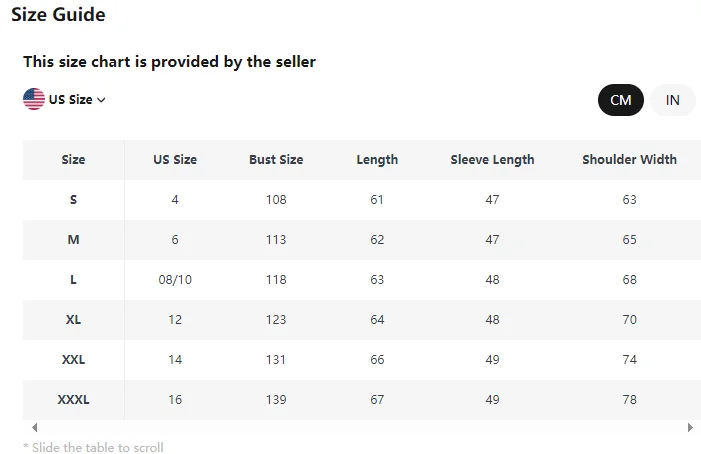
Task: Select the XXL size row
Action: (x=73, y=360)
